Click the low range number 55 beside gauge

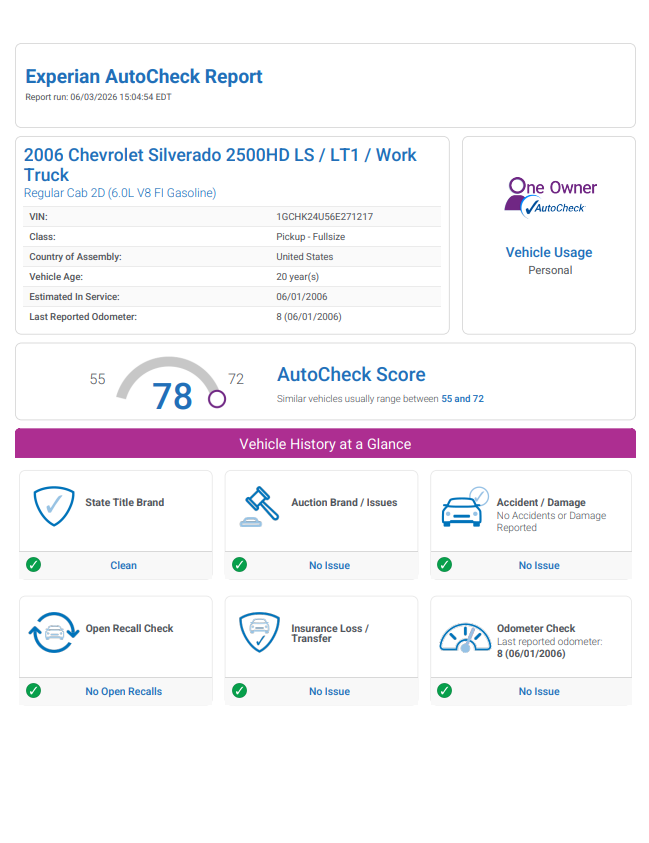coord(97,379)
